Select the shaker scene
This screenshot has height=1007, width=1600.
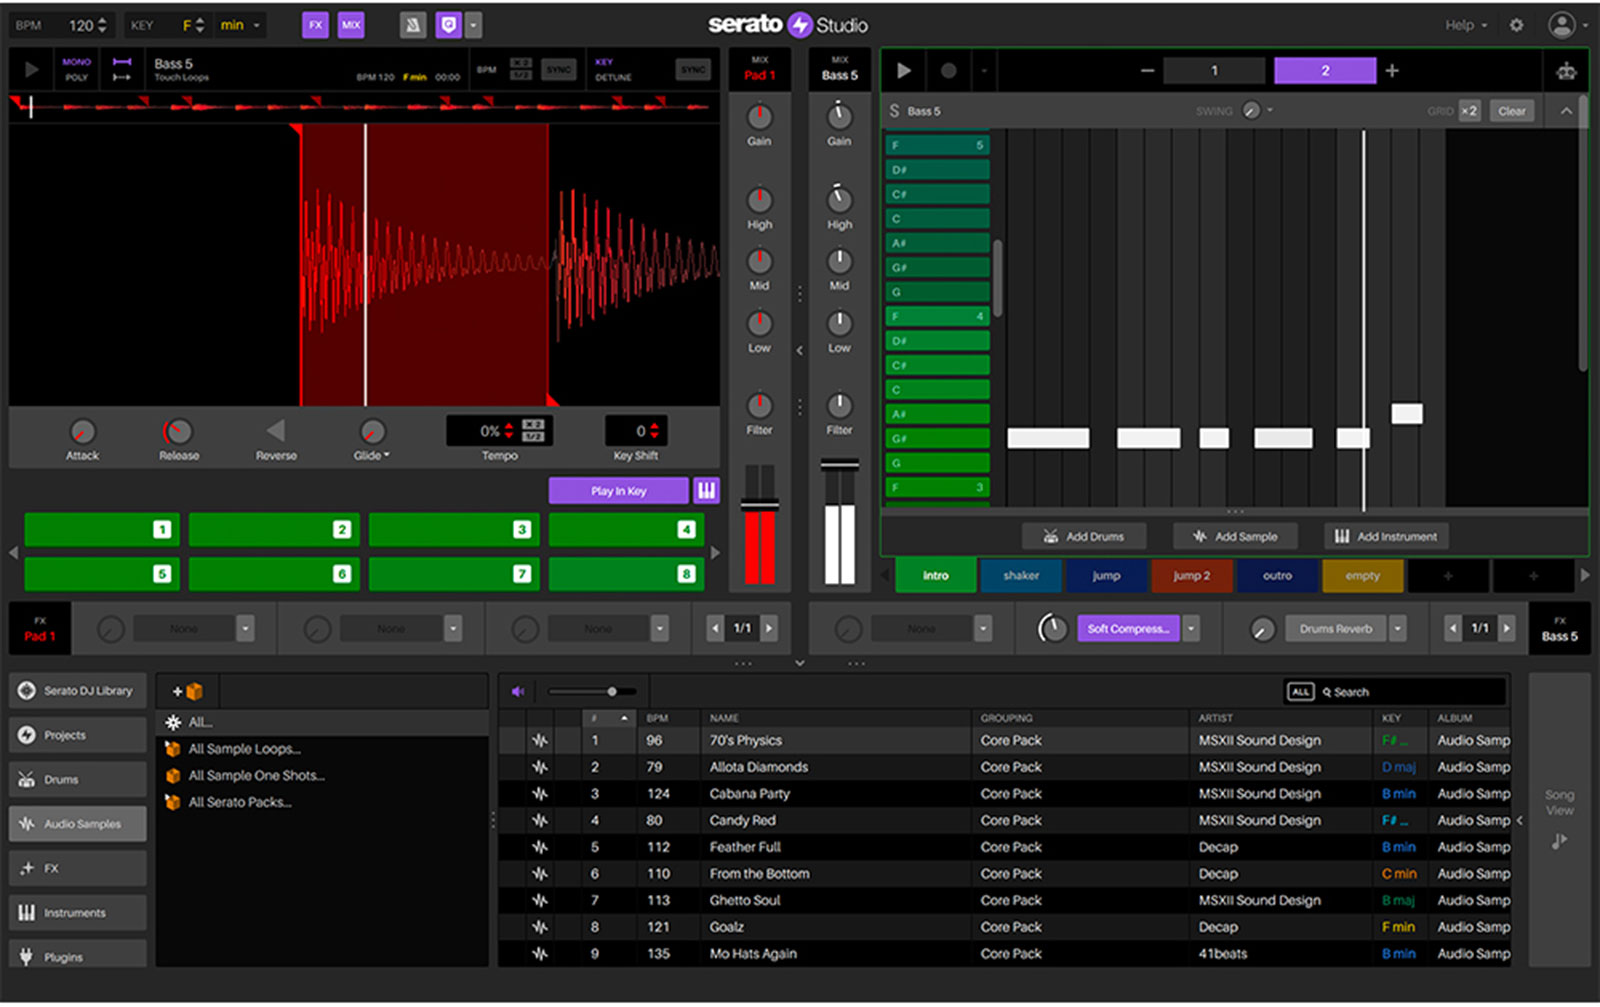(x=1021, y=576)
